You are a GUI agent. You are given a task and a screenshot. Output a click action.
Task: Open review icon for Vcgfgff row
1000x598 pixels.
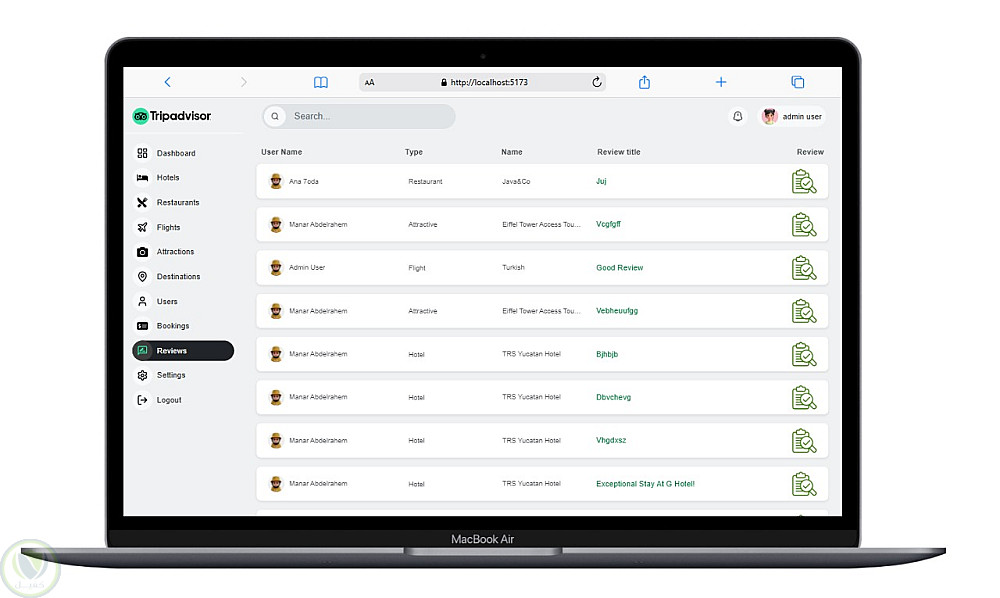(804, 225)
